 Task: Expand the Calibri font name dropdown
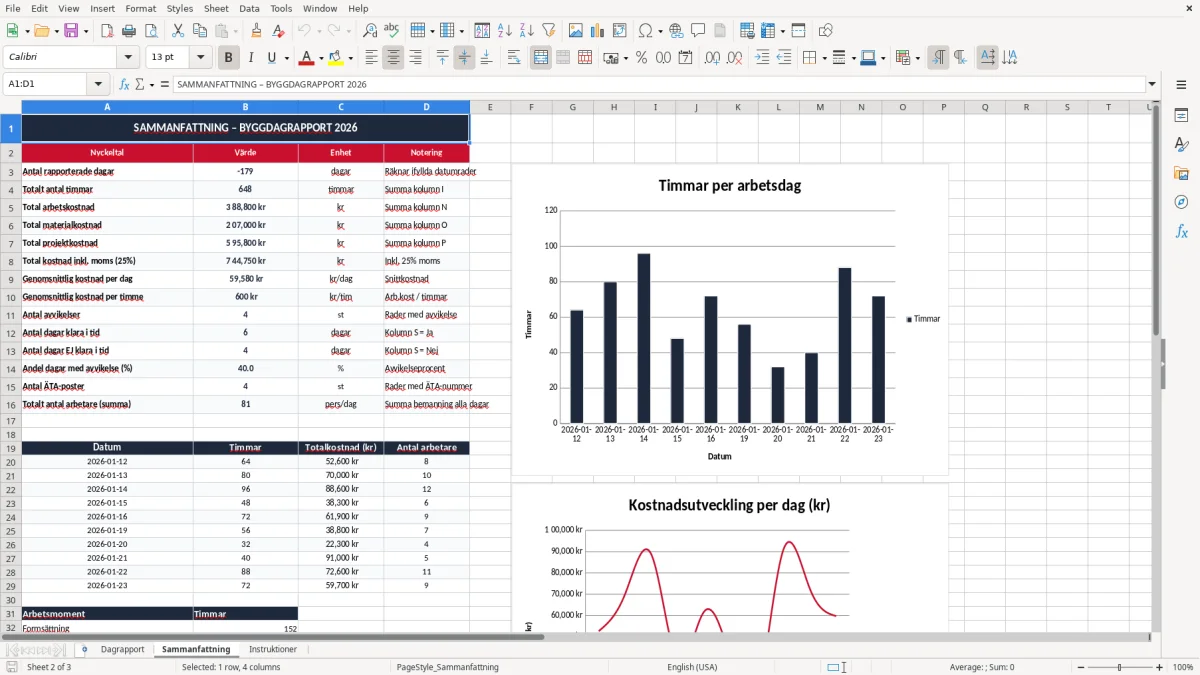coord(127,58)
